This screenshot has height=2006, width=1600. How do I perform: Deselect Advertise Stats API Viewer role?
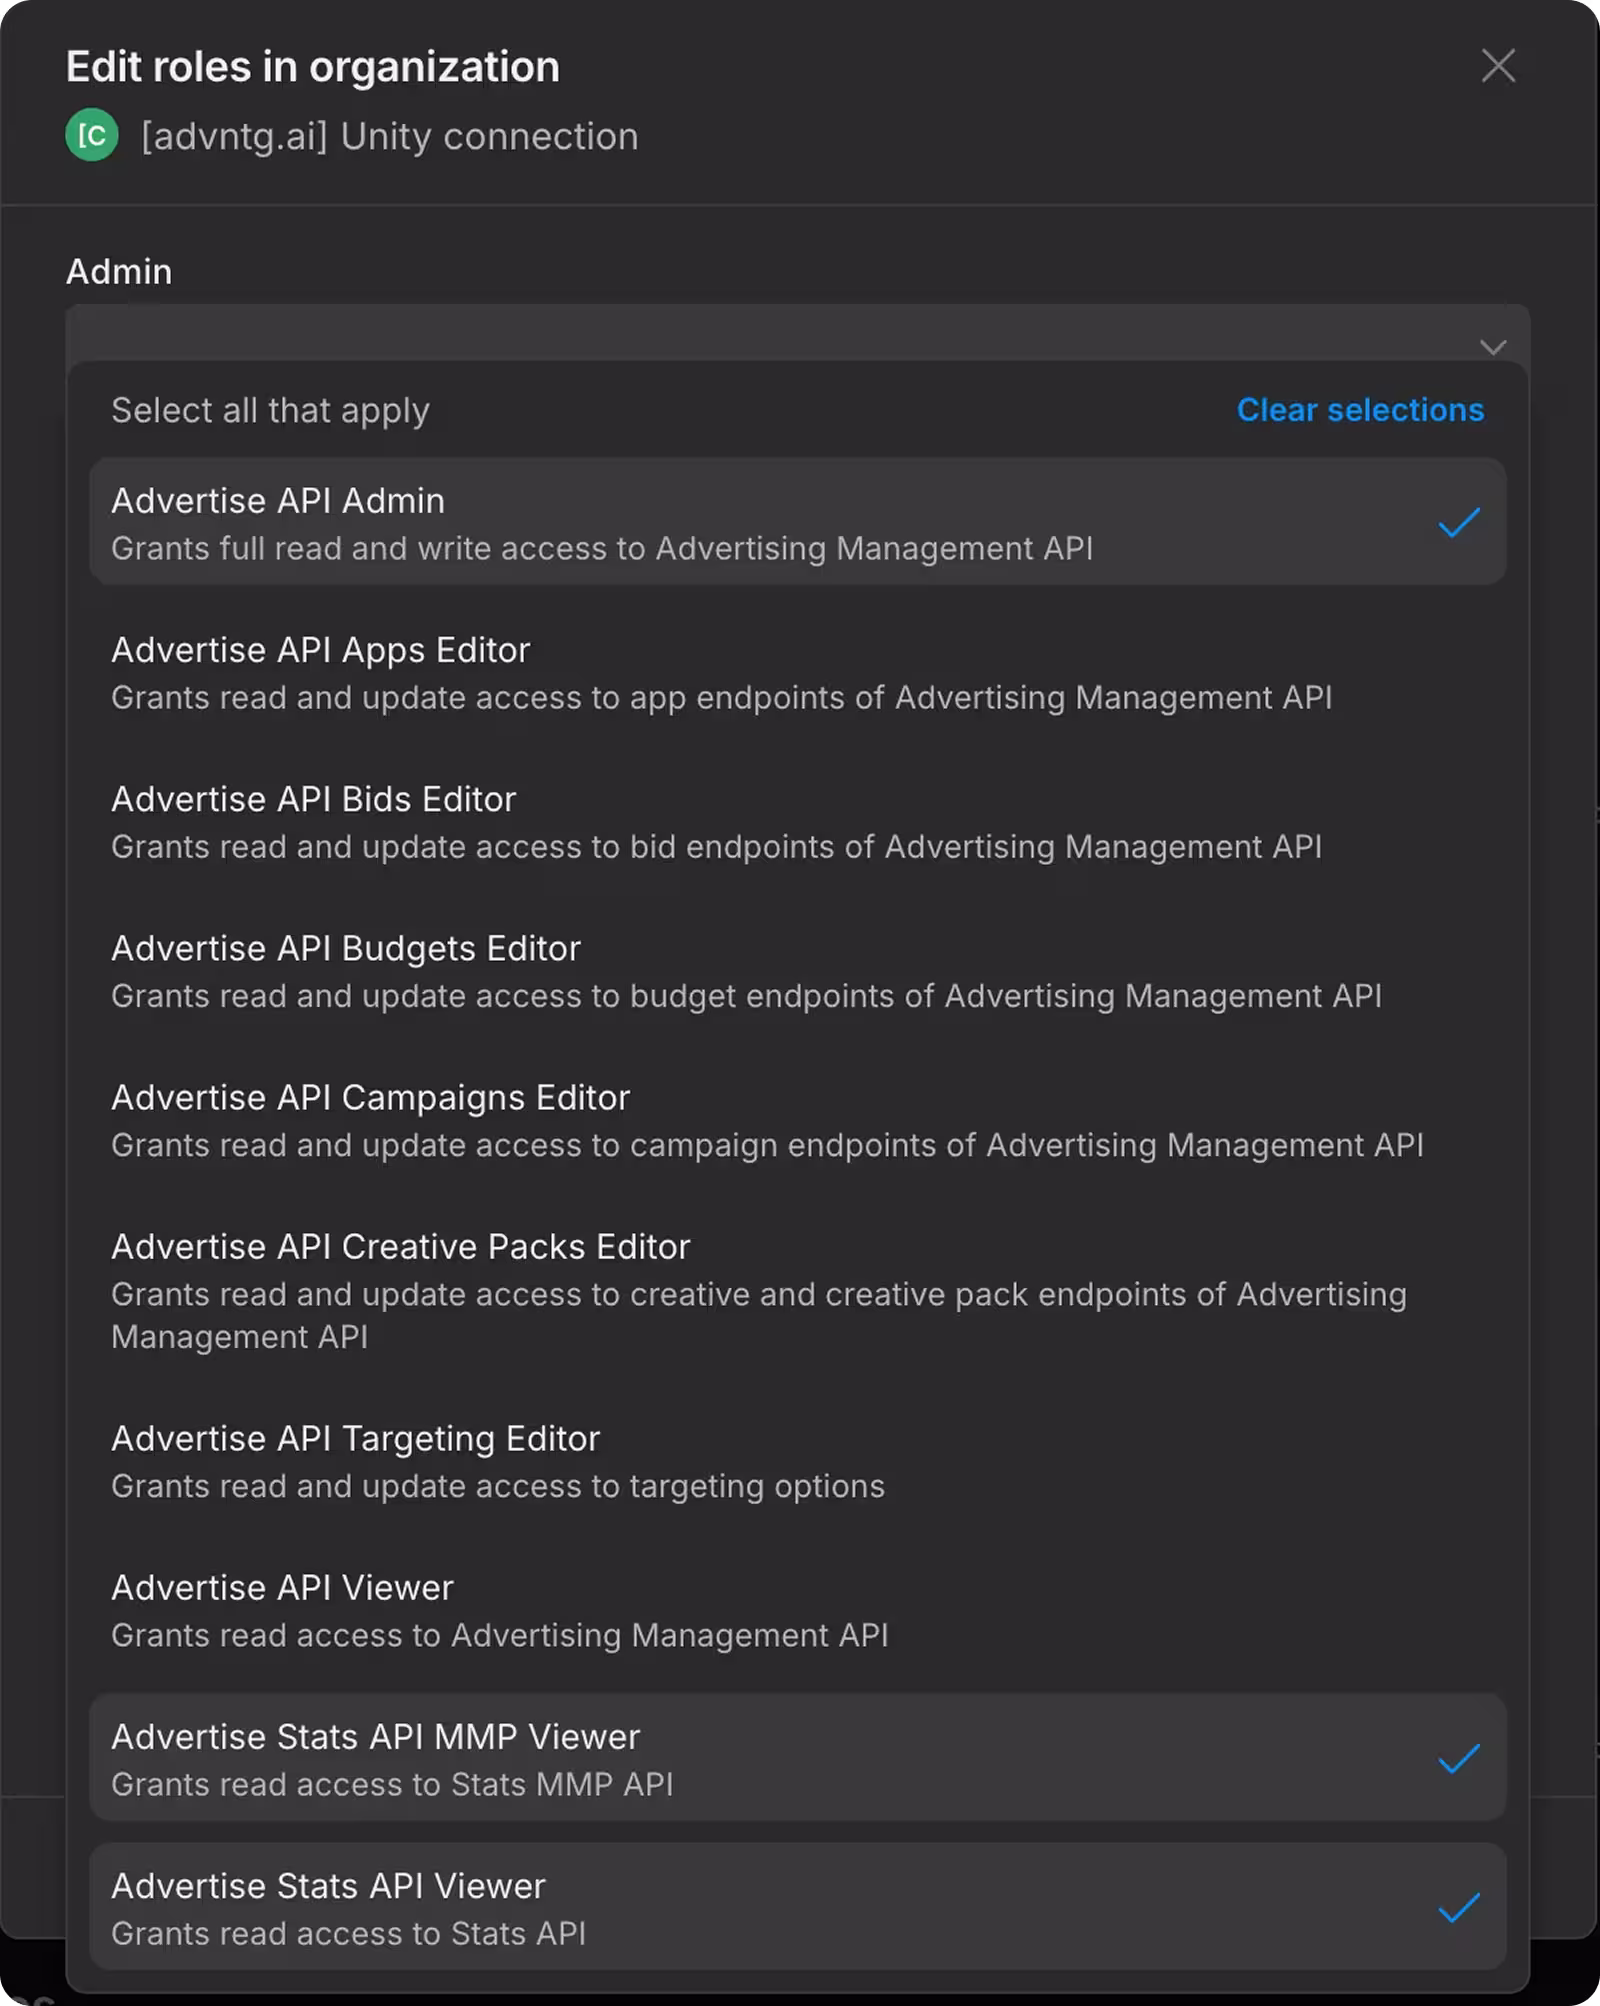[798, 1907]
